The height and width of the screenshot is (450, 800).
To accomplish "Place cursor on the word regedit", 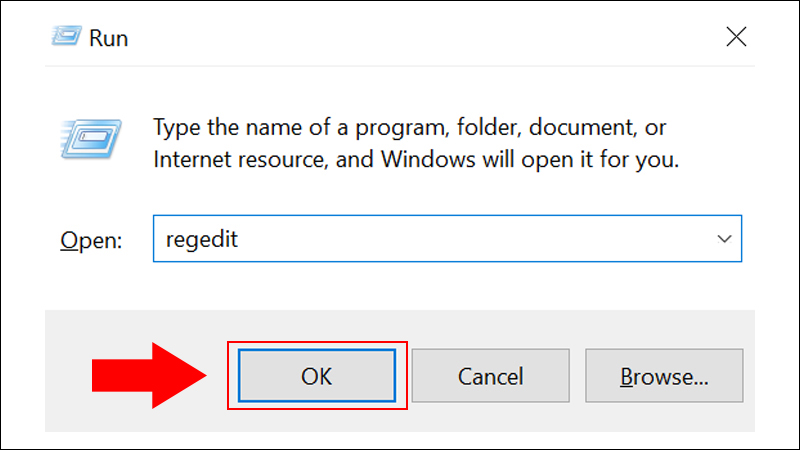I will [x=202, y=240].
